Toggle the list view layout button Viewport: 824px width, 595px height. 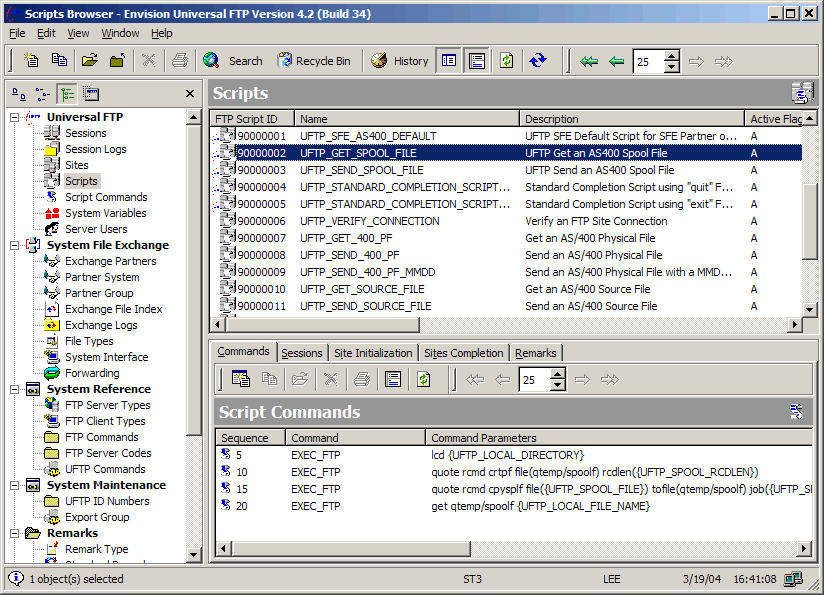coord(477,61)
